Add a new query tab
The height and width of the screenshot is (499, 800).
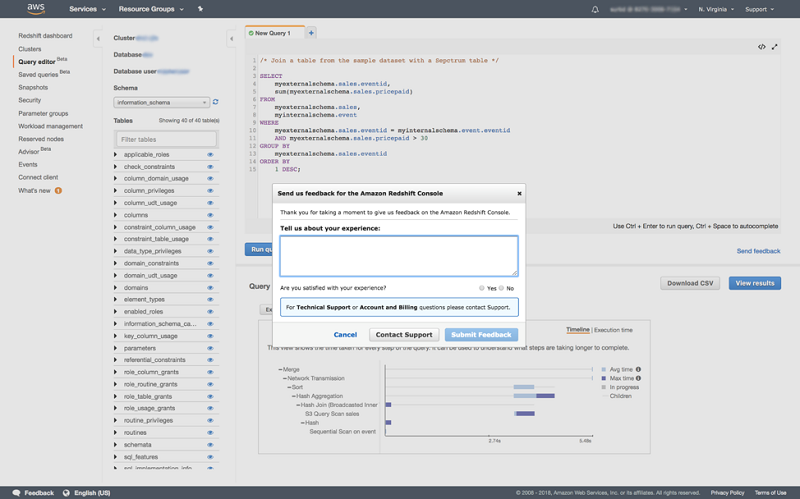311,33
